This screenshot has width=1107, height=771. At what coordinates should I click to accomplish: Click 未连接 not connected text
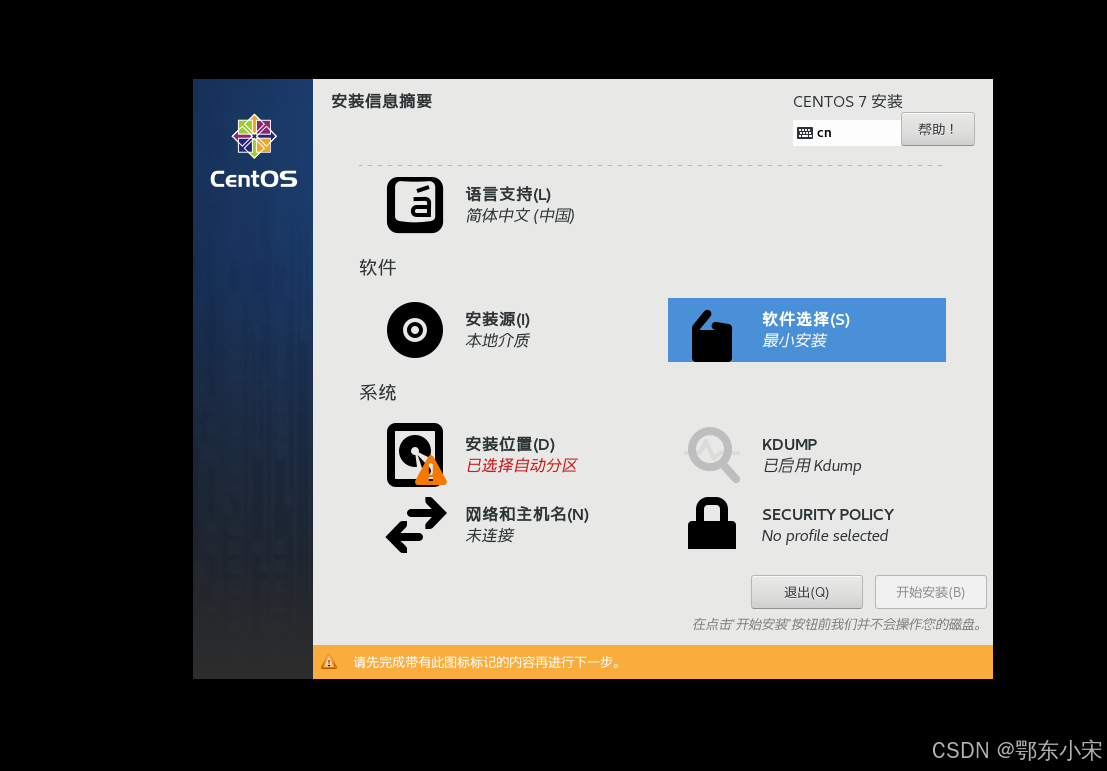coord(489,535)
